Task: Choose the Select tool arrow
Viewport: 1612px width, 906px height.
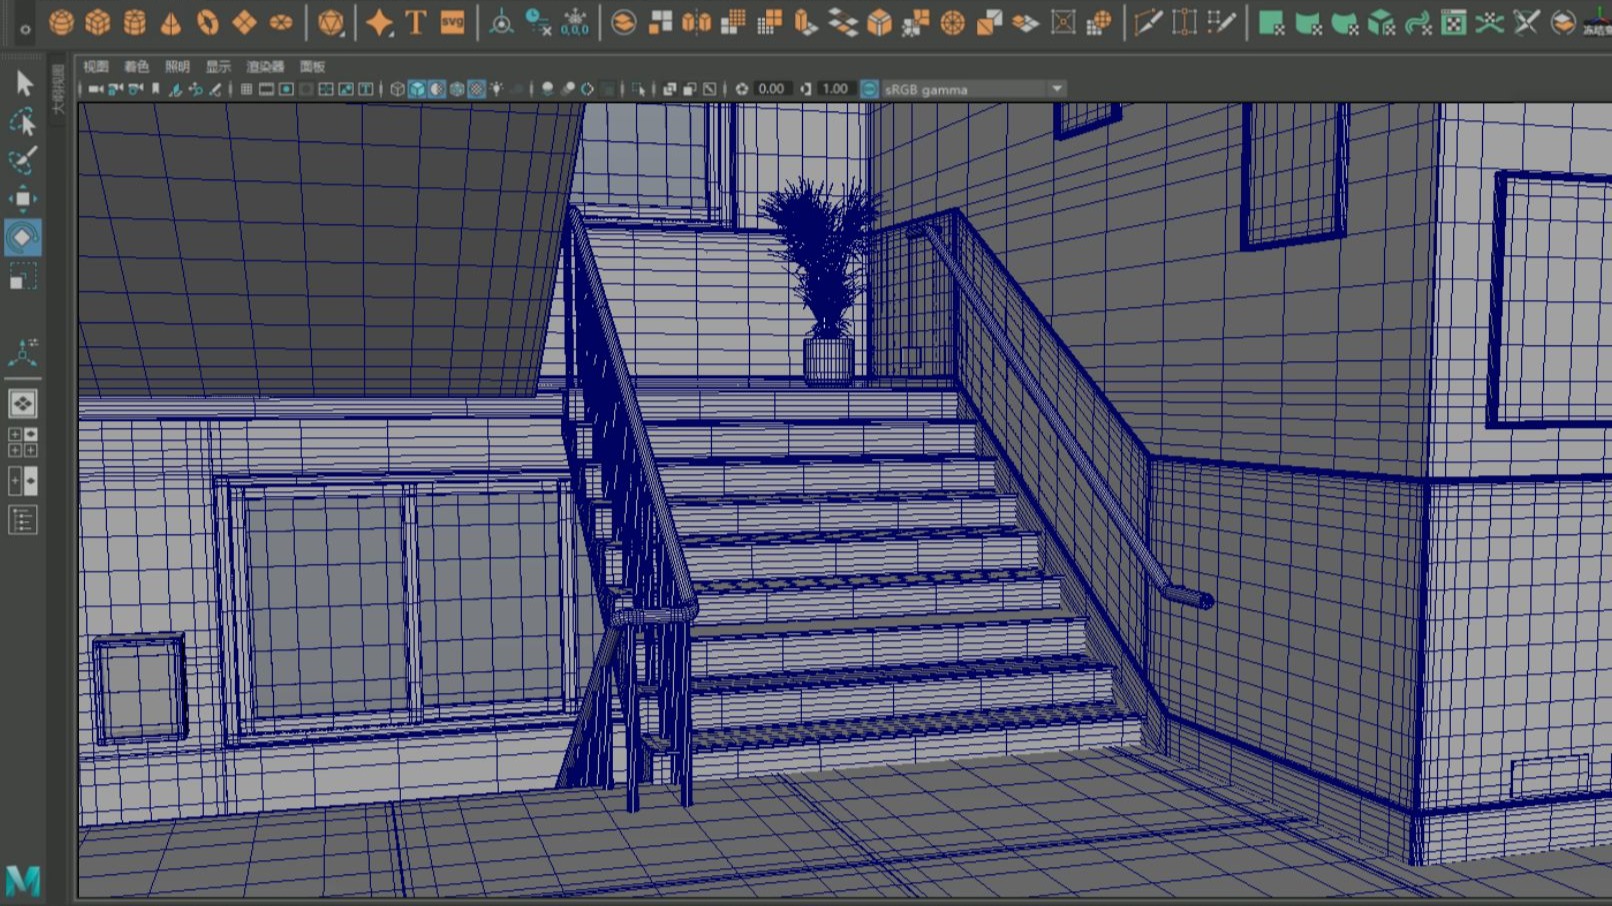Action: 23,83
